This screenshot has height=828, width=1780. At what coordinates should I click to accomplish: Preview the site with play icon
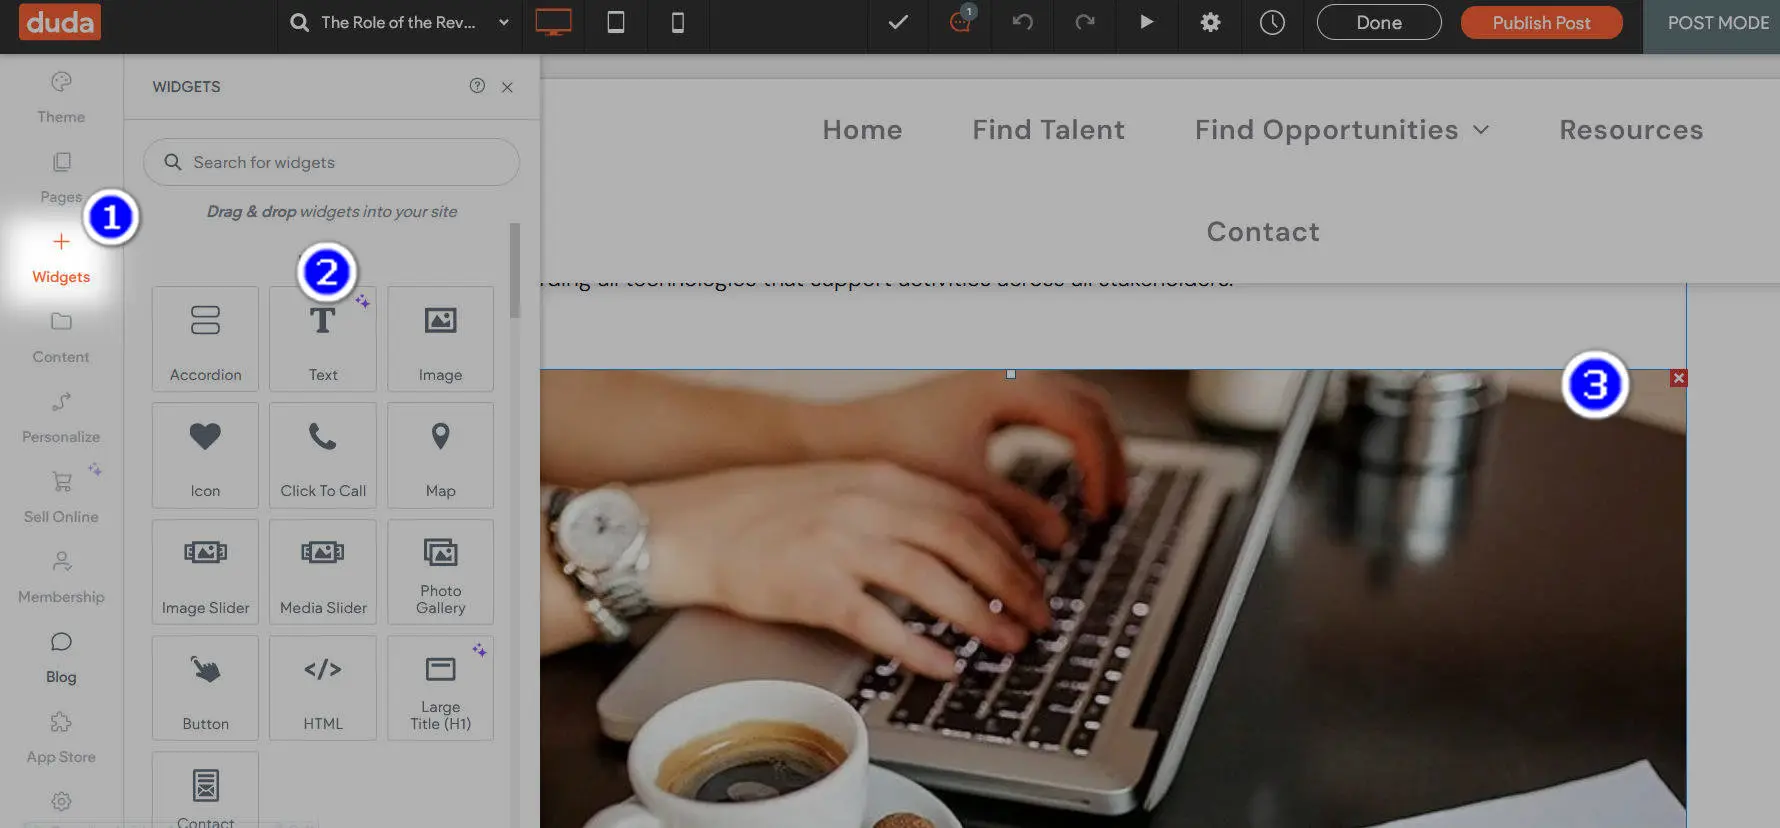tap(1147, 22)
